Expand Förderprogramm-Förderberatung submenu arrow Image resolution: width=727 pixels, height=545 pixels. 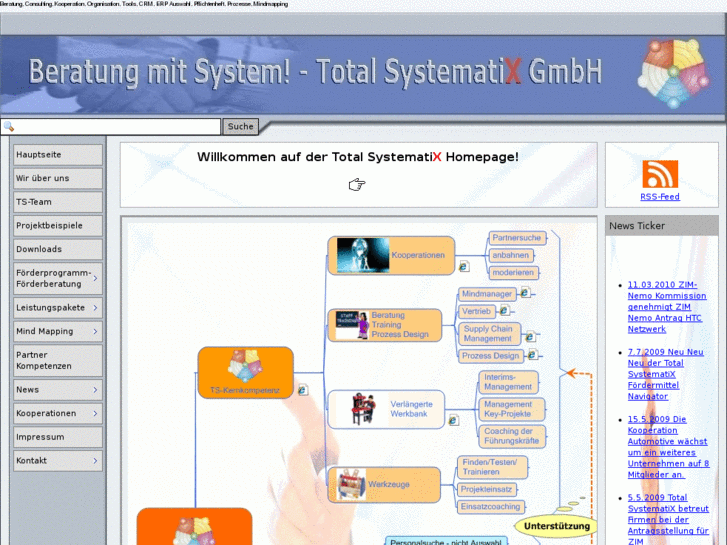(x=95, y=278)
